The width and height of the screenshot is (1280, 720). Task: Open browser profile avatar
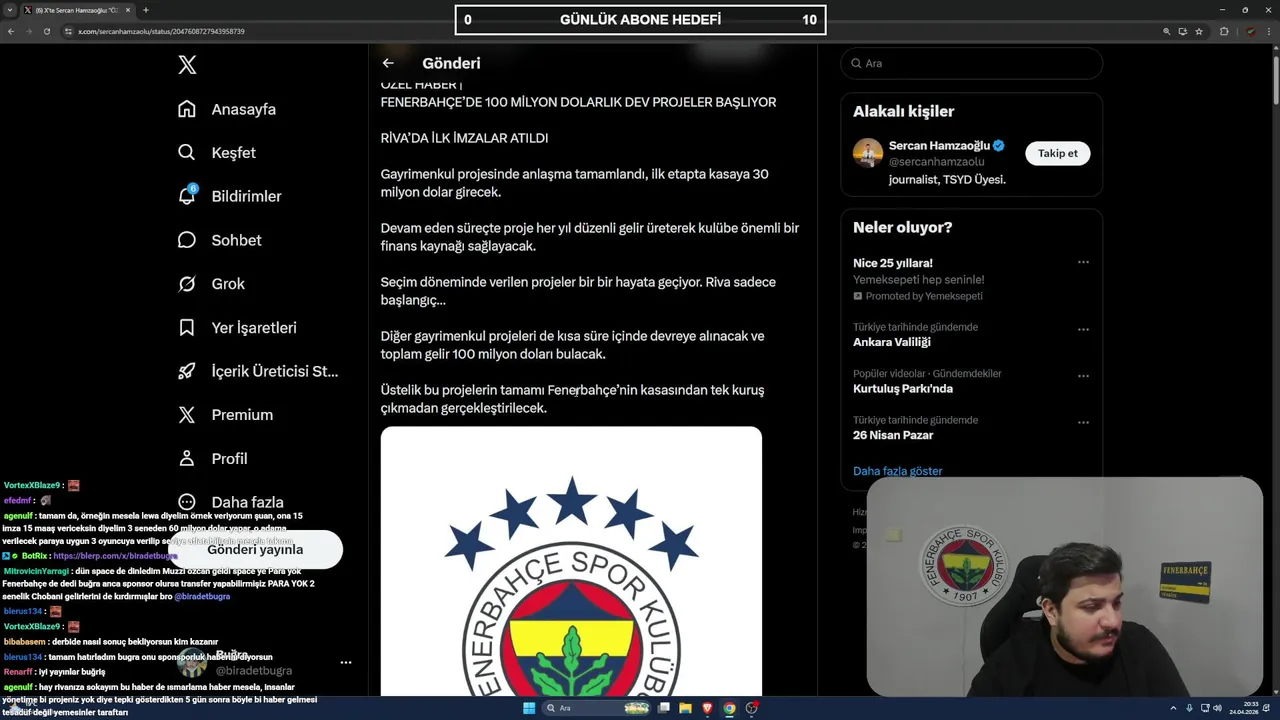coord(1250,31)
